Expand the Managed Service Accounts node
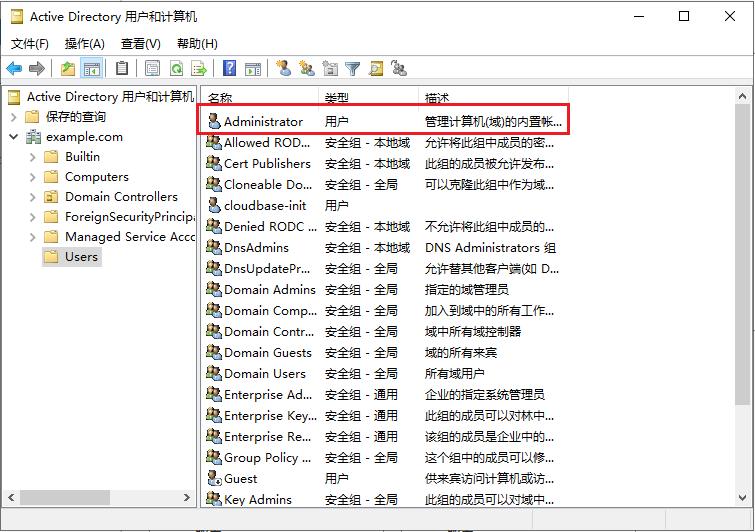755x532 pixels. coord(32,237)
